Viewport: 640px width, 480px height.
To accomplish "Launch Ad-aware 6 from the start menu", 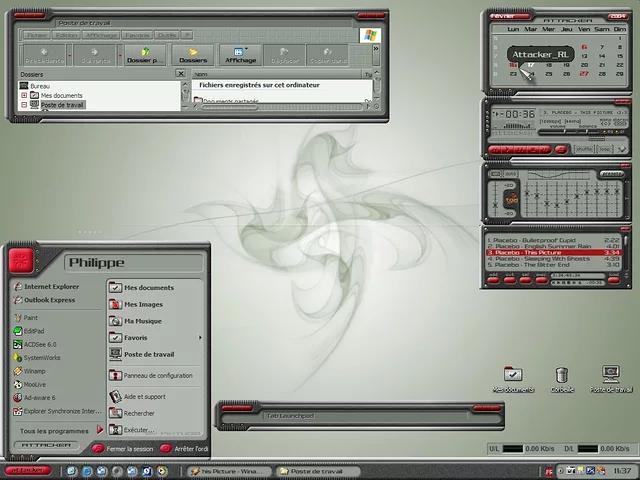I will (x=40, y=396).
